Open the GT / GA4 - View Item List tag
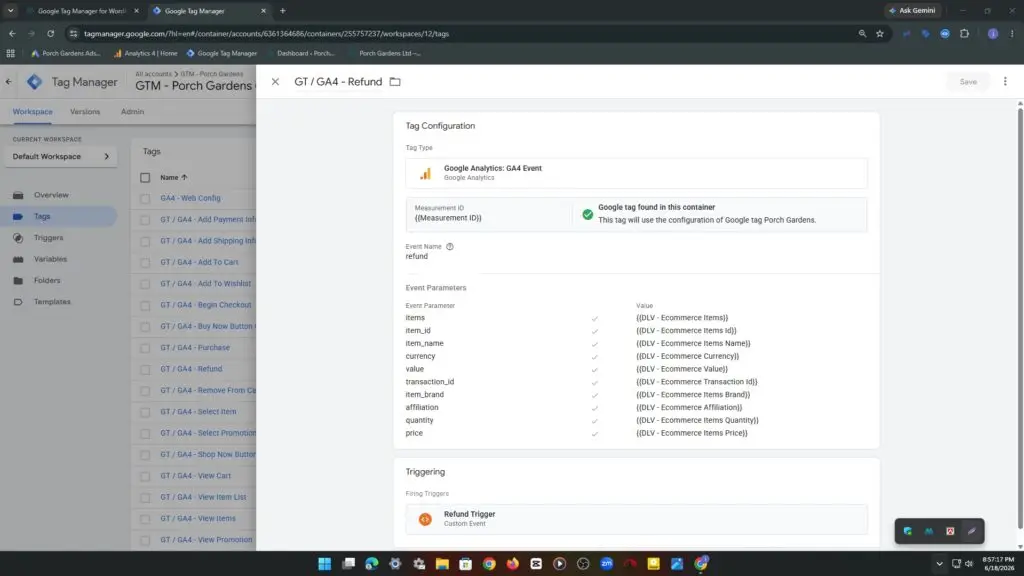This screenshot has width=1024, height=576. click(x=203, y=497)
